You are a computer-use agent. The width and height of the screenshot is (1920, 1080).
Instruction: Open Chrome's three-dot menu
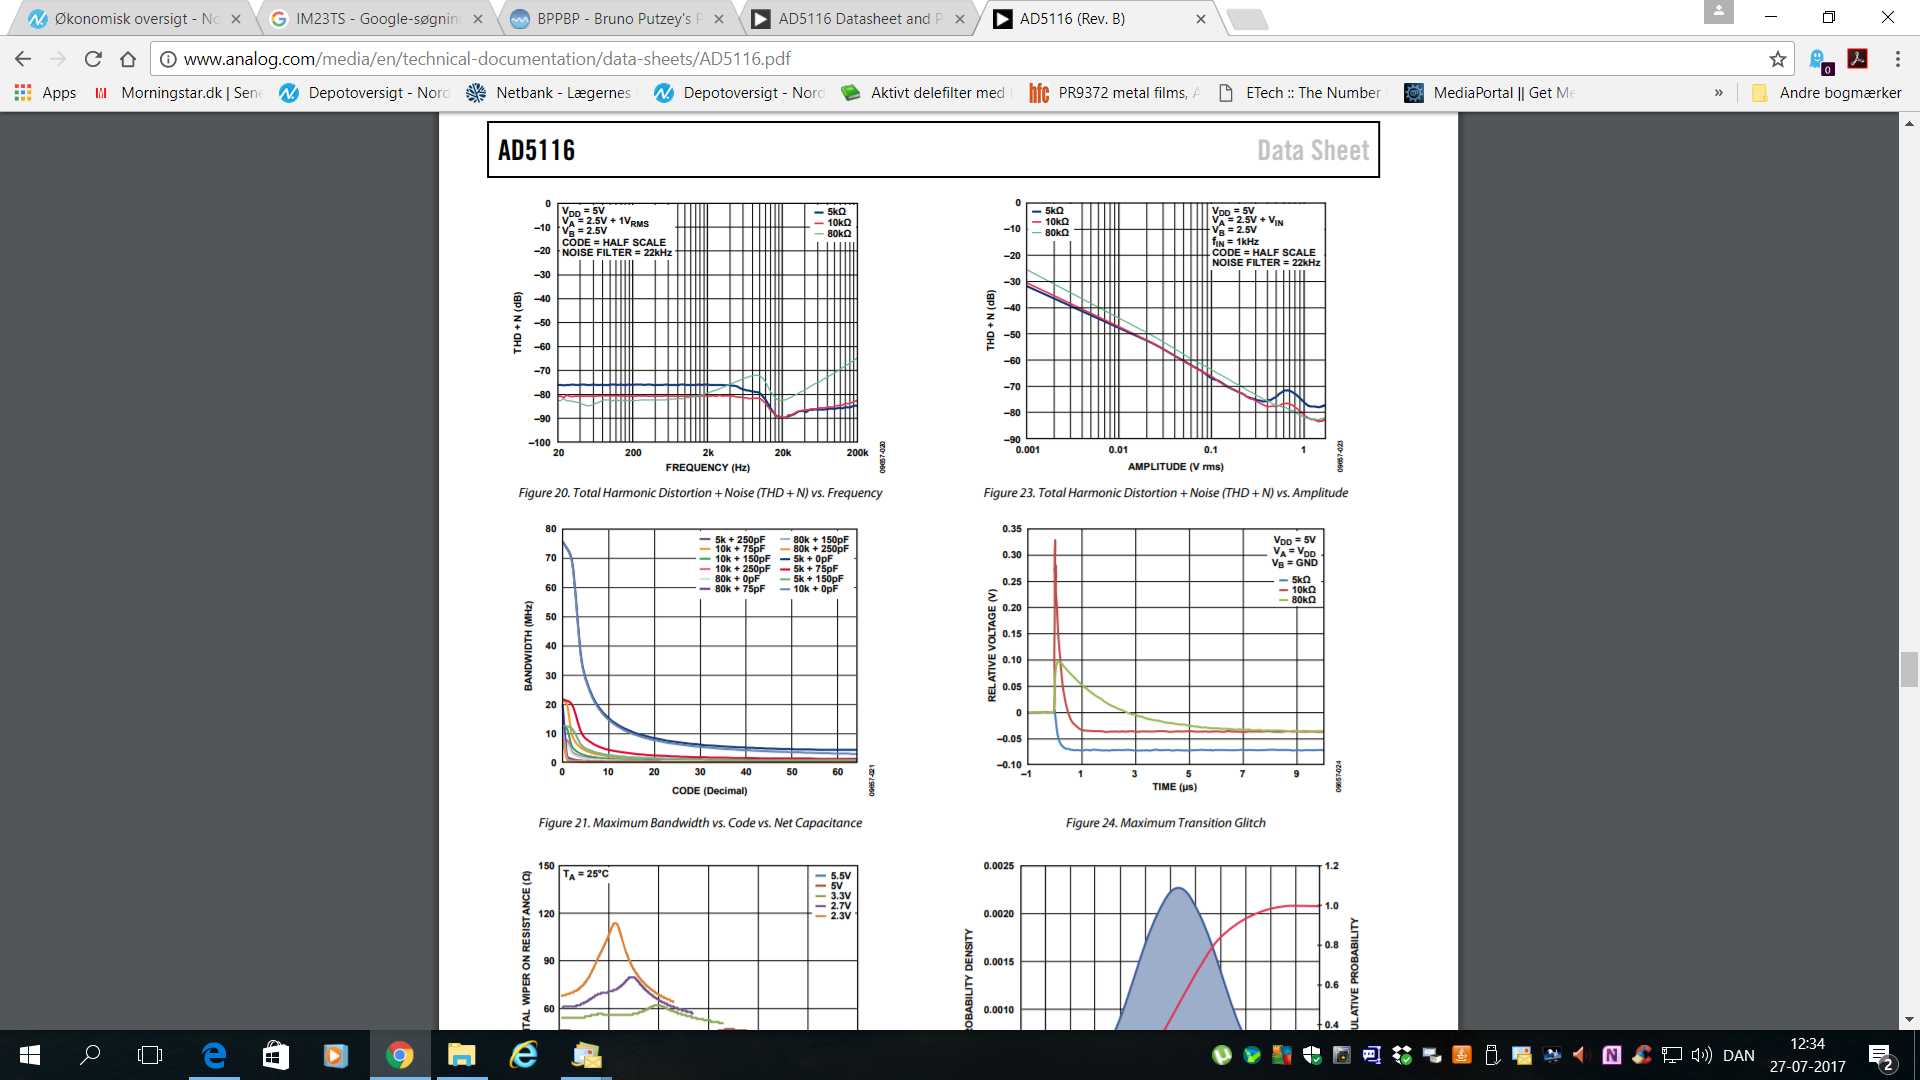click(x=1897, y=59)
